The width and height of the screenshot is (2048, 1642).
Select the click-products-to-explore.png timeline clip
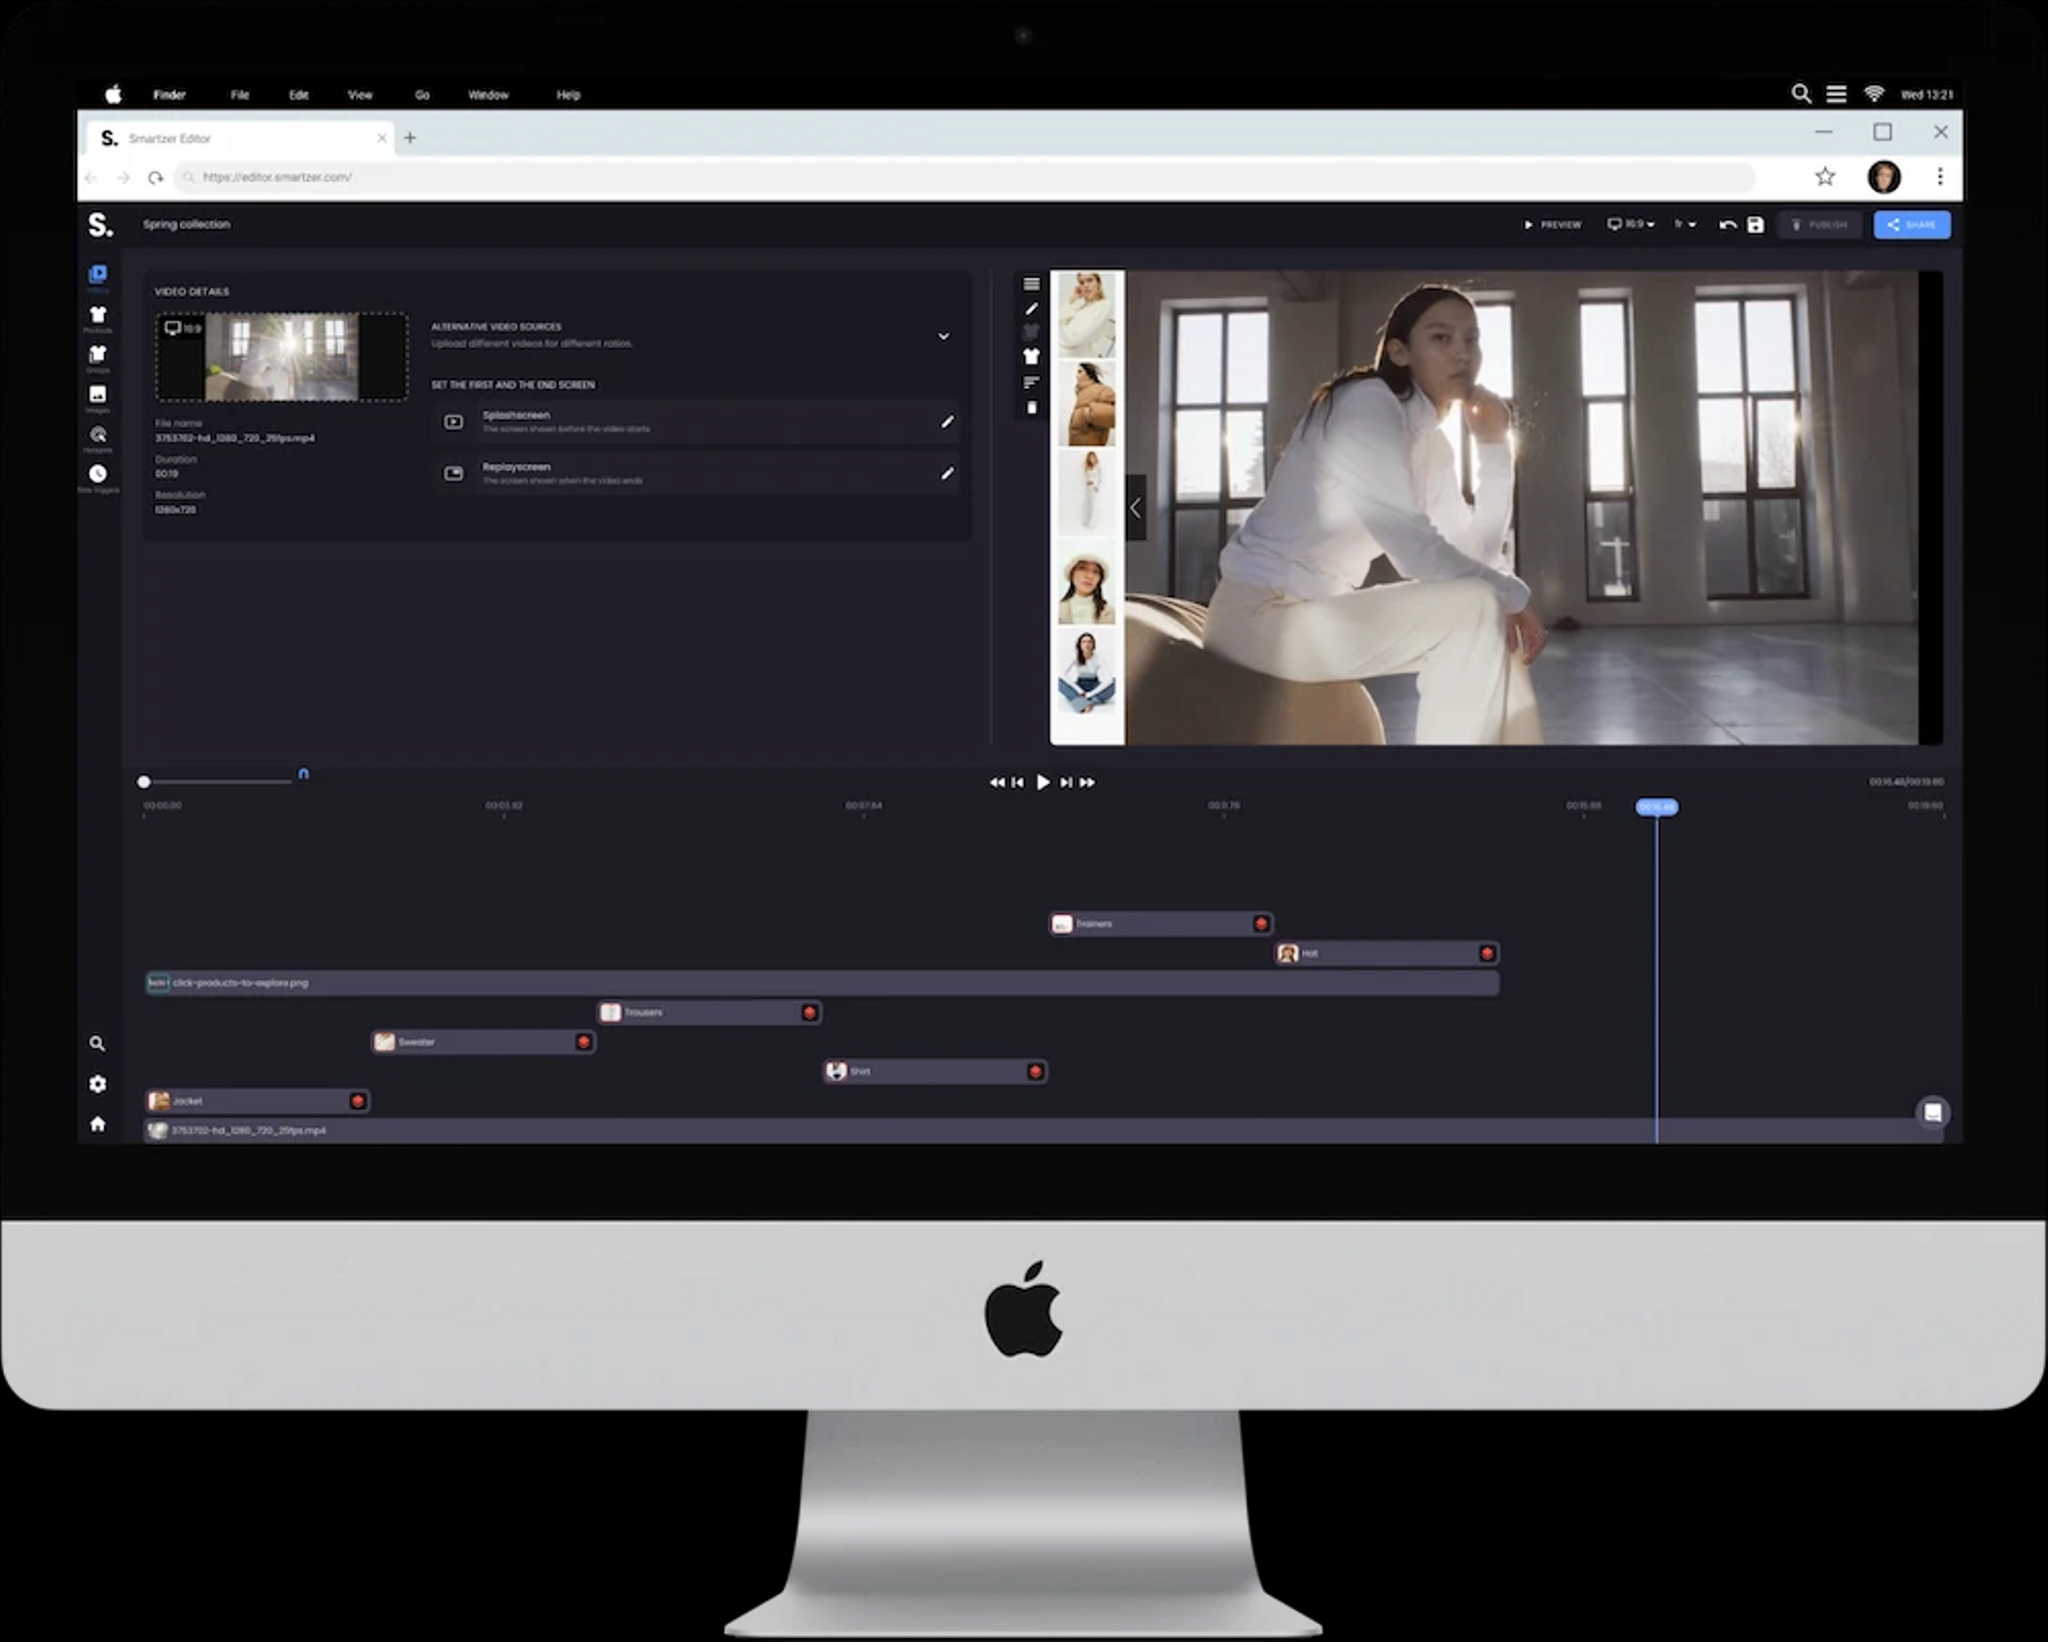(x=822, y=983)
